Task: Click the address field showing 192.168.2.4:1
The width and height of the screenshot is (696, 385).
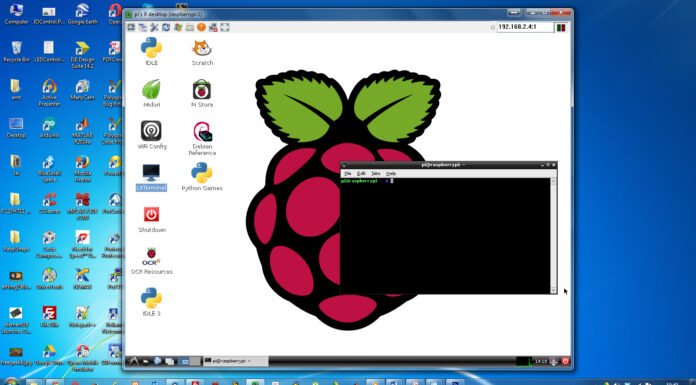Action: 525,27
